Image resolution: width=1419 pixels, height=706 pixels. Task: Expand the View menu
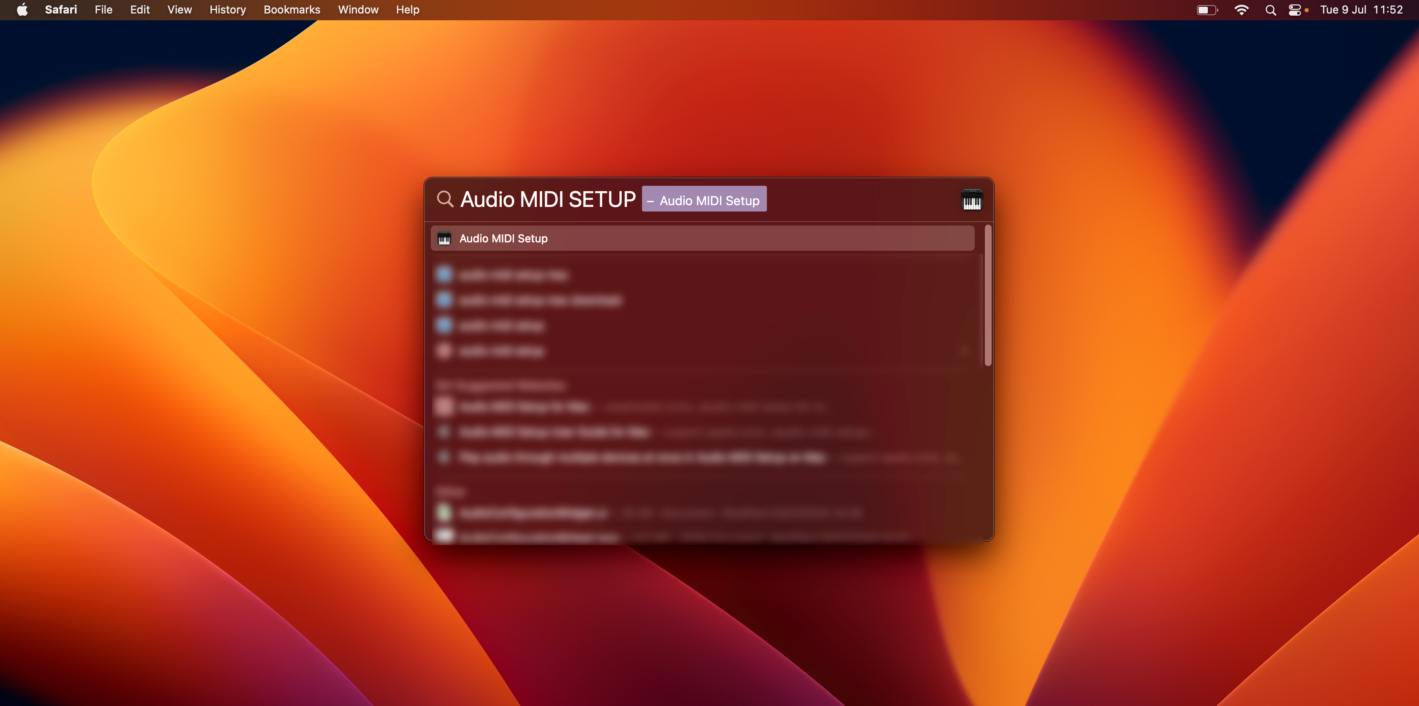pos(179,10)
